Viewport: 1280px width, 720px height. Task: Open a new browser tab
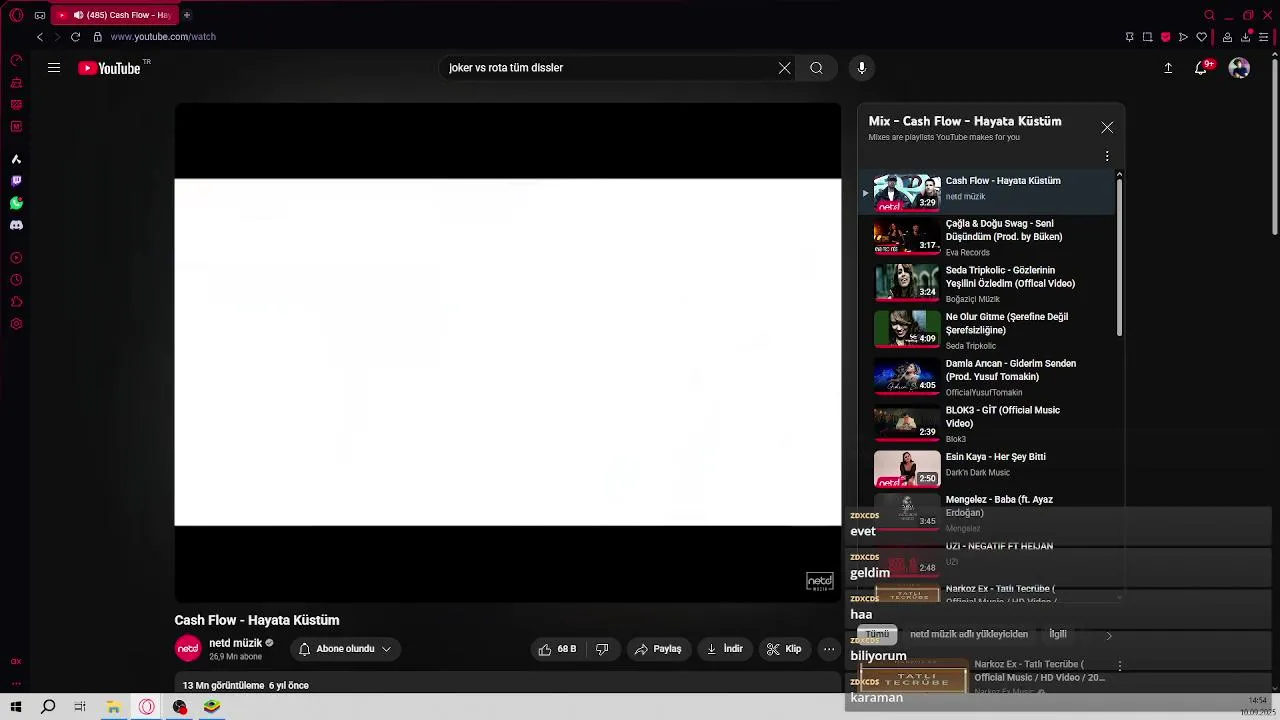(187, 15)
